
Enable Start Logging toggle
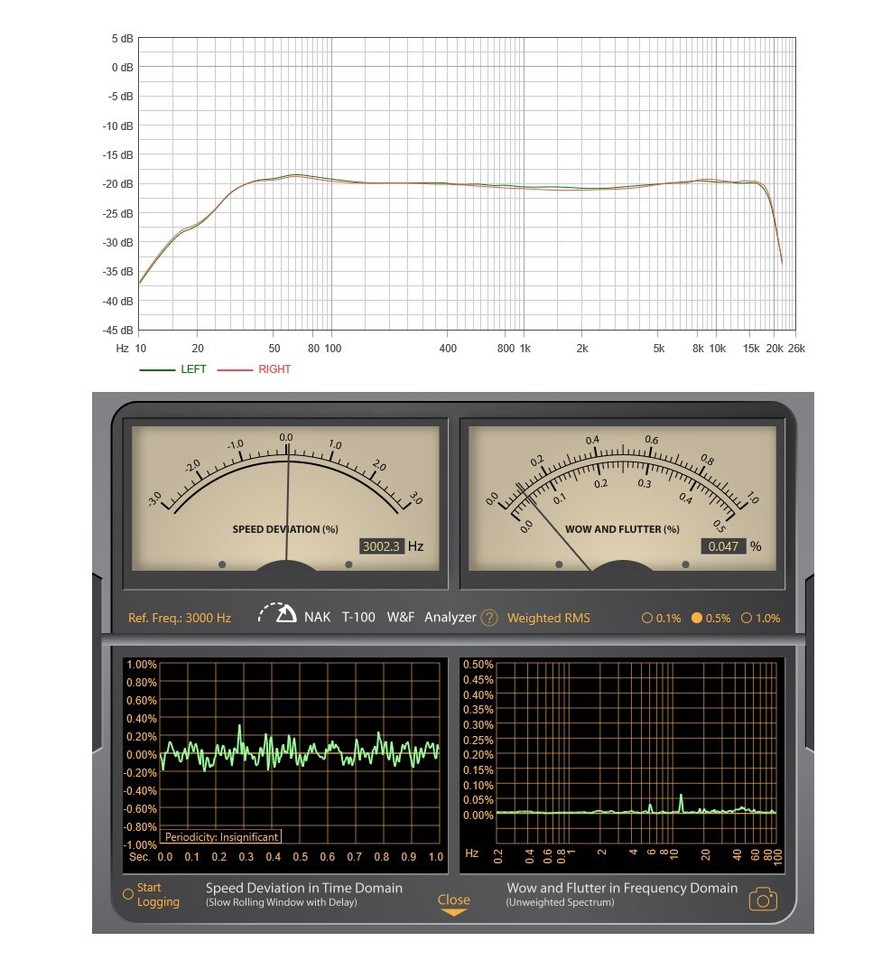127,894
